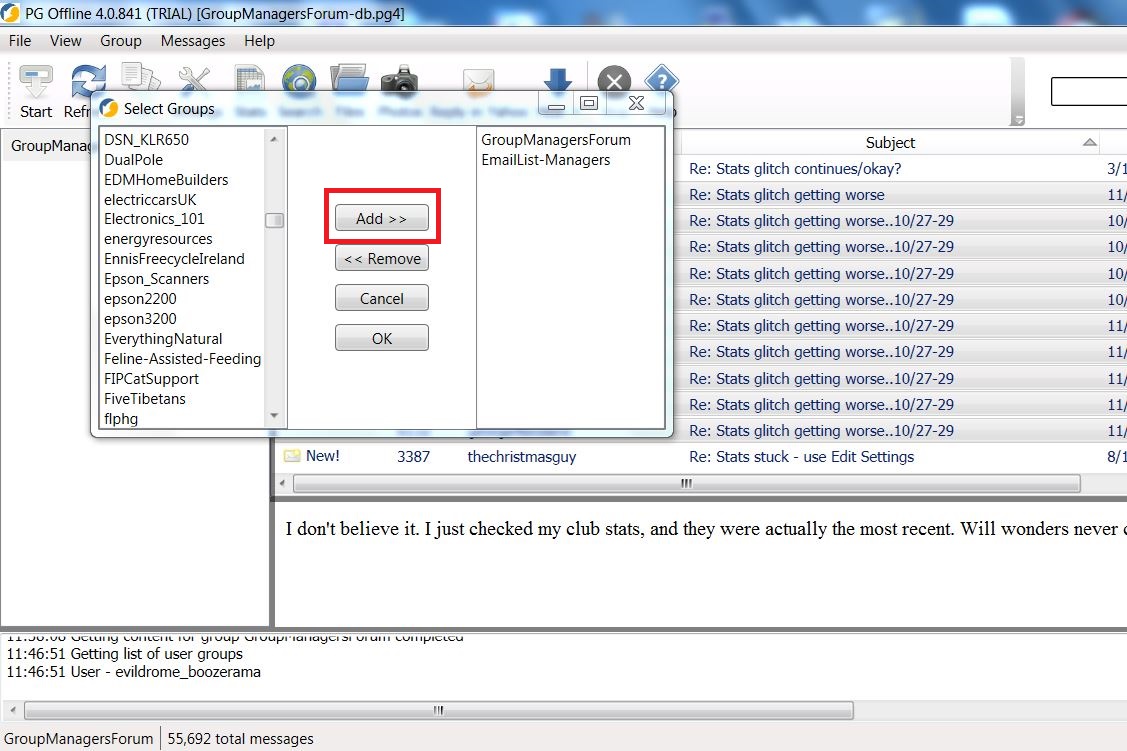Select Epson_Scanners group

click(x=157, y=279)
